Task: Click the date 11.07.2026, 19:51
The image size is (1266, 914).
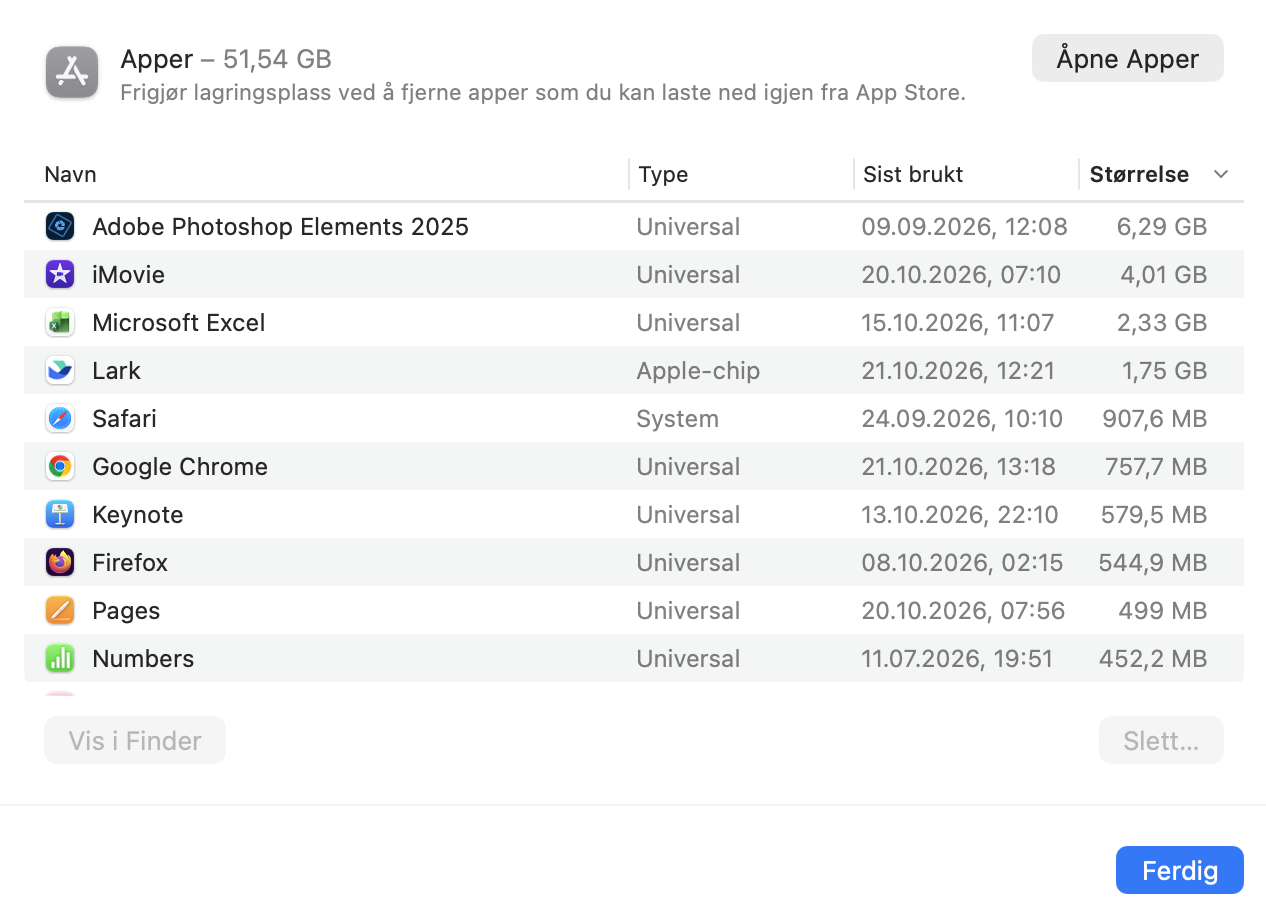Action: 957,659
